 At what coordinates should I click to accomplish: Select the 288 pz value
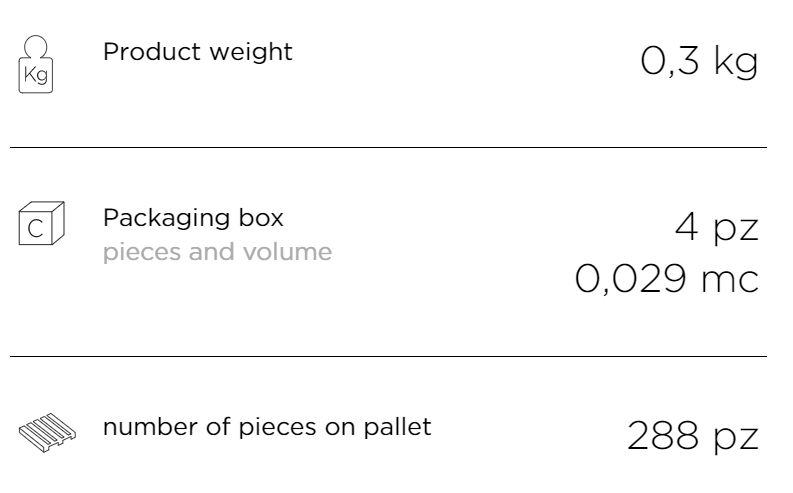point(693,436)
